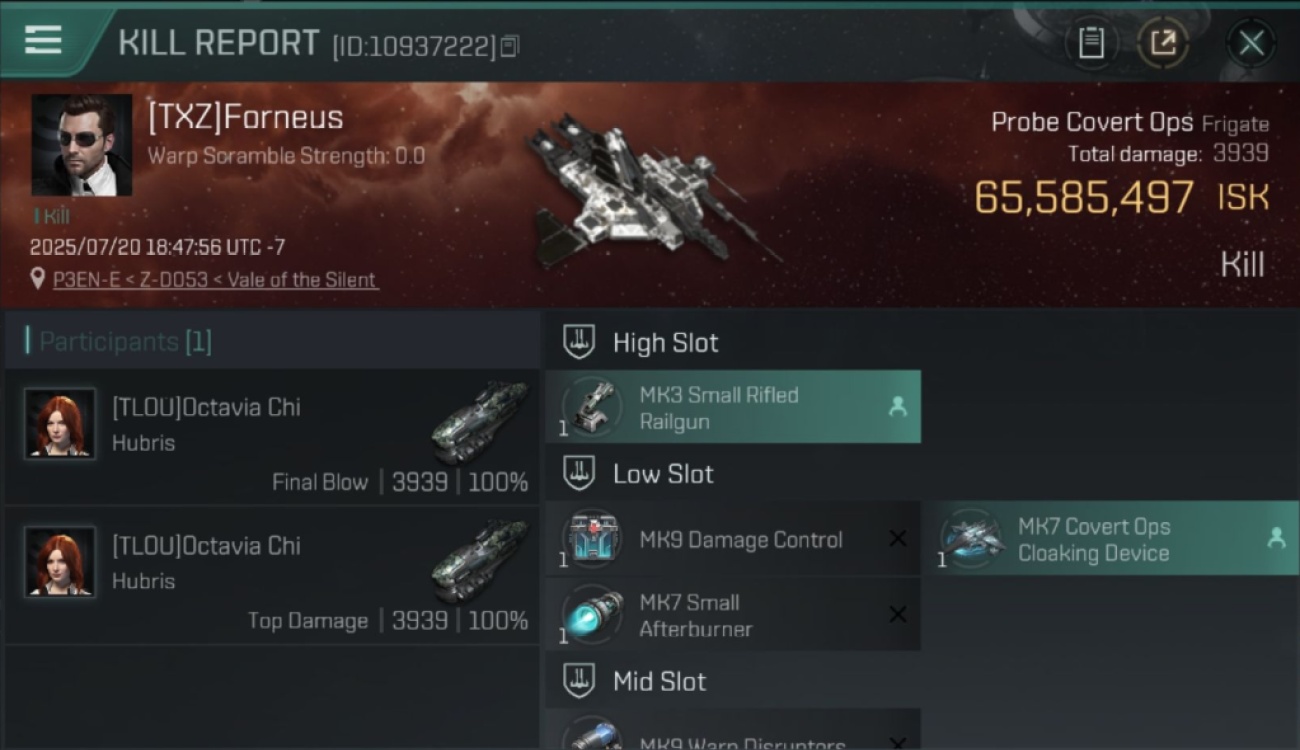Click the Low Slot shield icon
Screen dimensions: 1300x750
coord(579,474)
